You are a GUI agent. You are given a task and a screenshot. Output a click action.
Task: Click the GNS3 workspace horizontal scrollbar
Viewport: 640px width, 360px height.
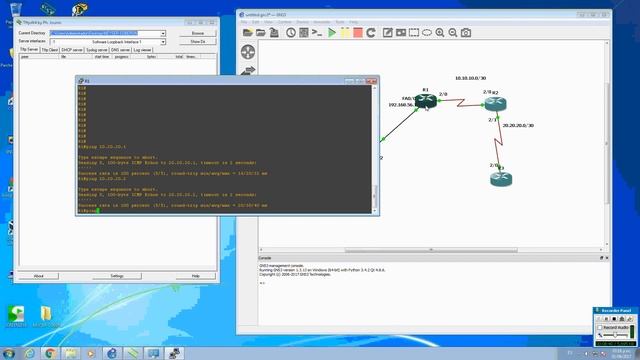tap(431, 250)
